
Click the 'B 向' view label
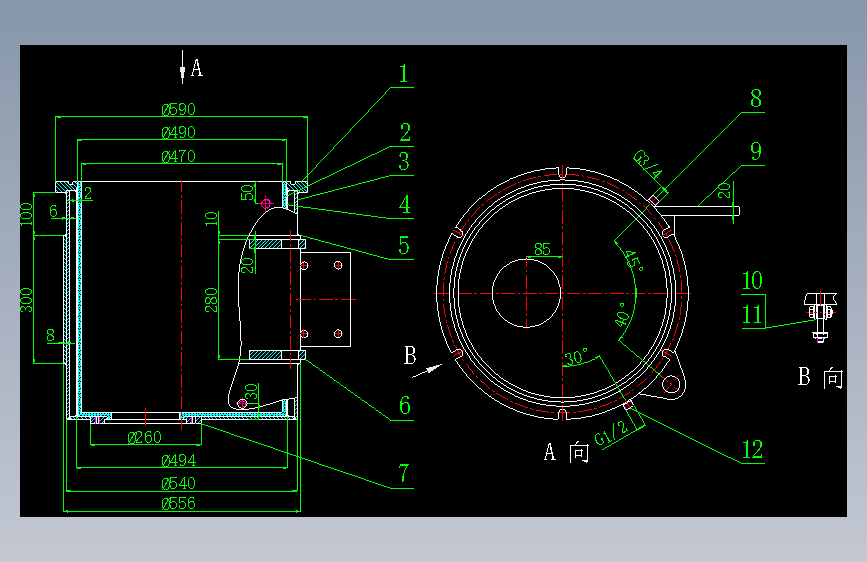point(821,377)
